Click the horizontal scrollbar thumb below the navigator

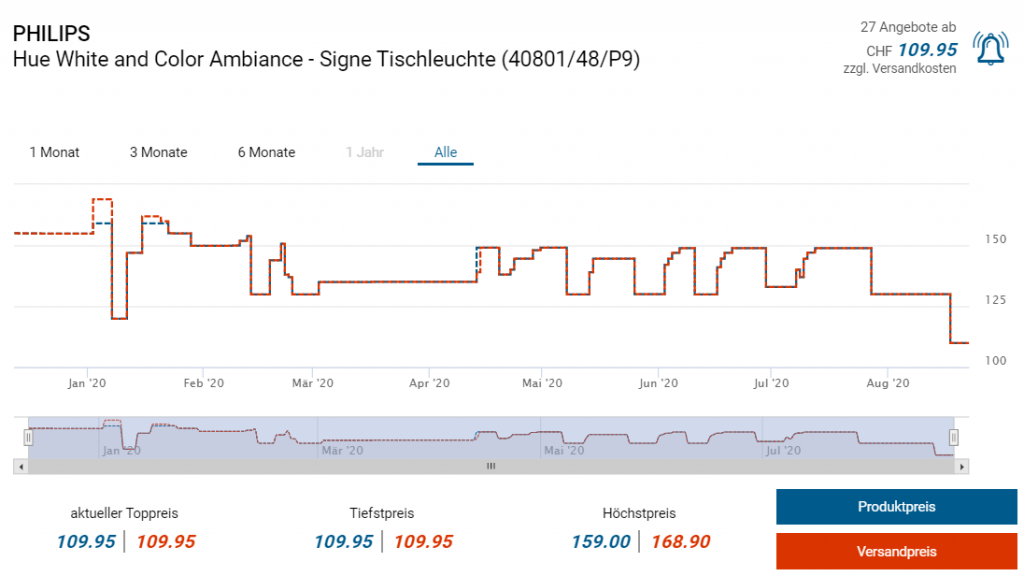pos(490,466)
